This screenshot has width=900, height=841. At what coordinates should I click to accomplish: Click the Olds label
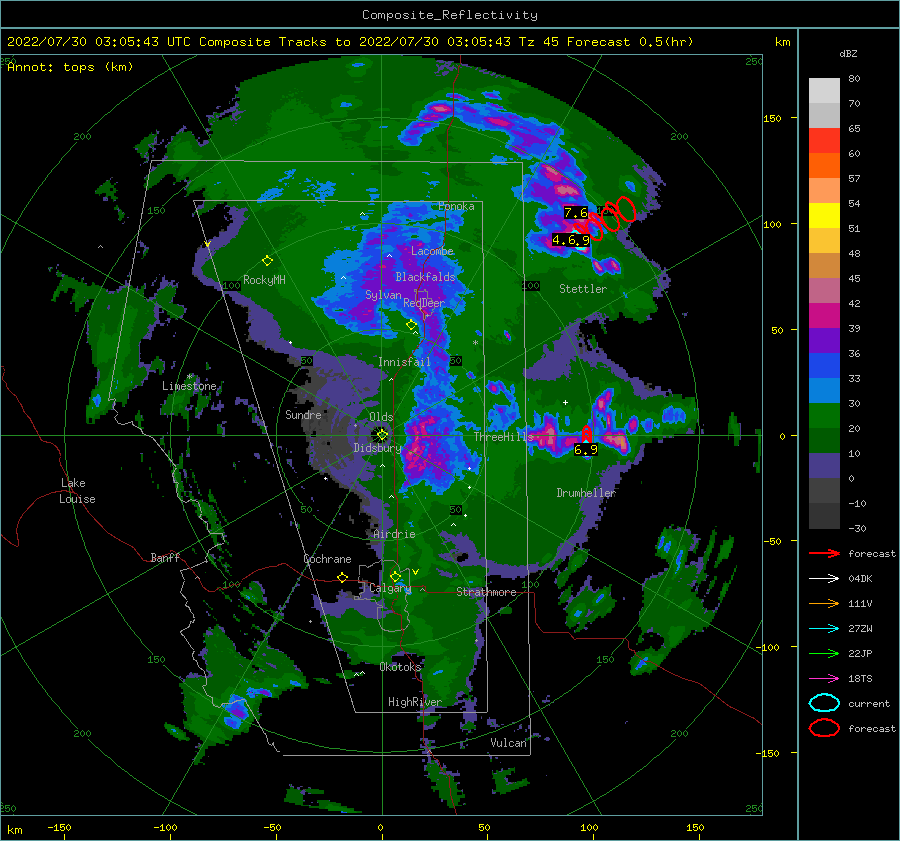tap(381, 417)
